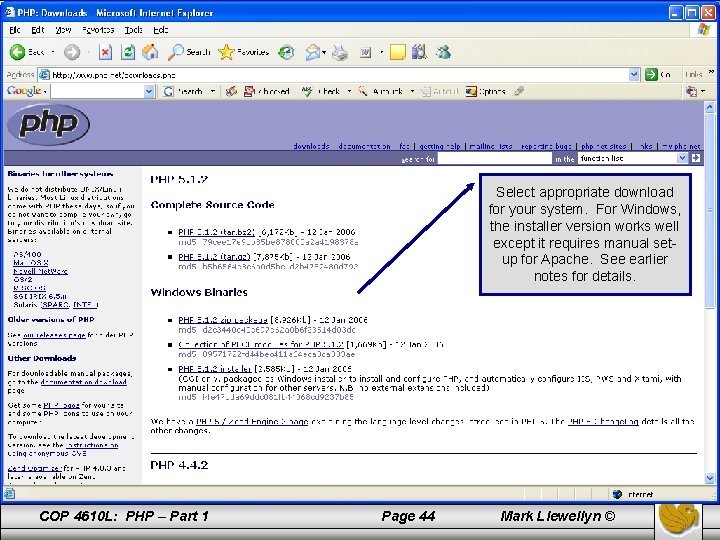Open the Search magnifier in toolbar

tap(189, 52)
